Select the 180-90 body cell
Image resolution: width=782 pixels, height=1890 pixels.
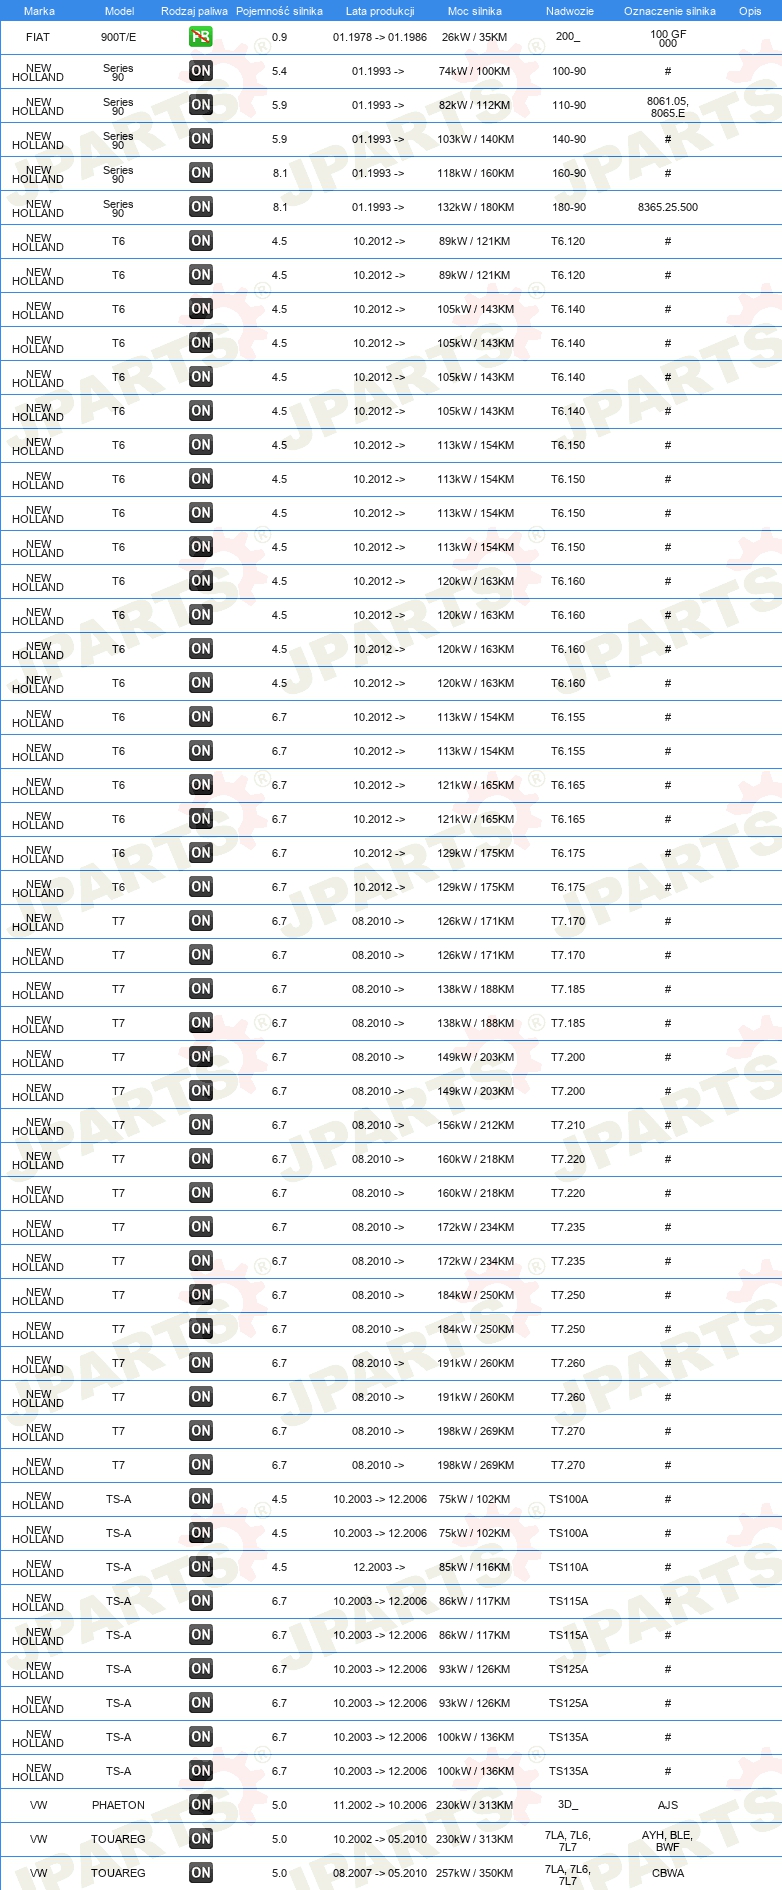tap(569, 207)
